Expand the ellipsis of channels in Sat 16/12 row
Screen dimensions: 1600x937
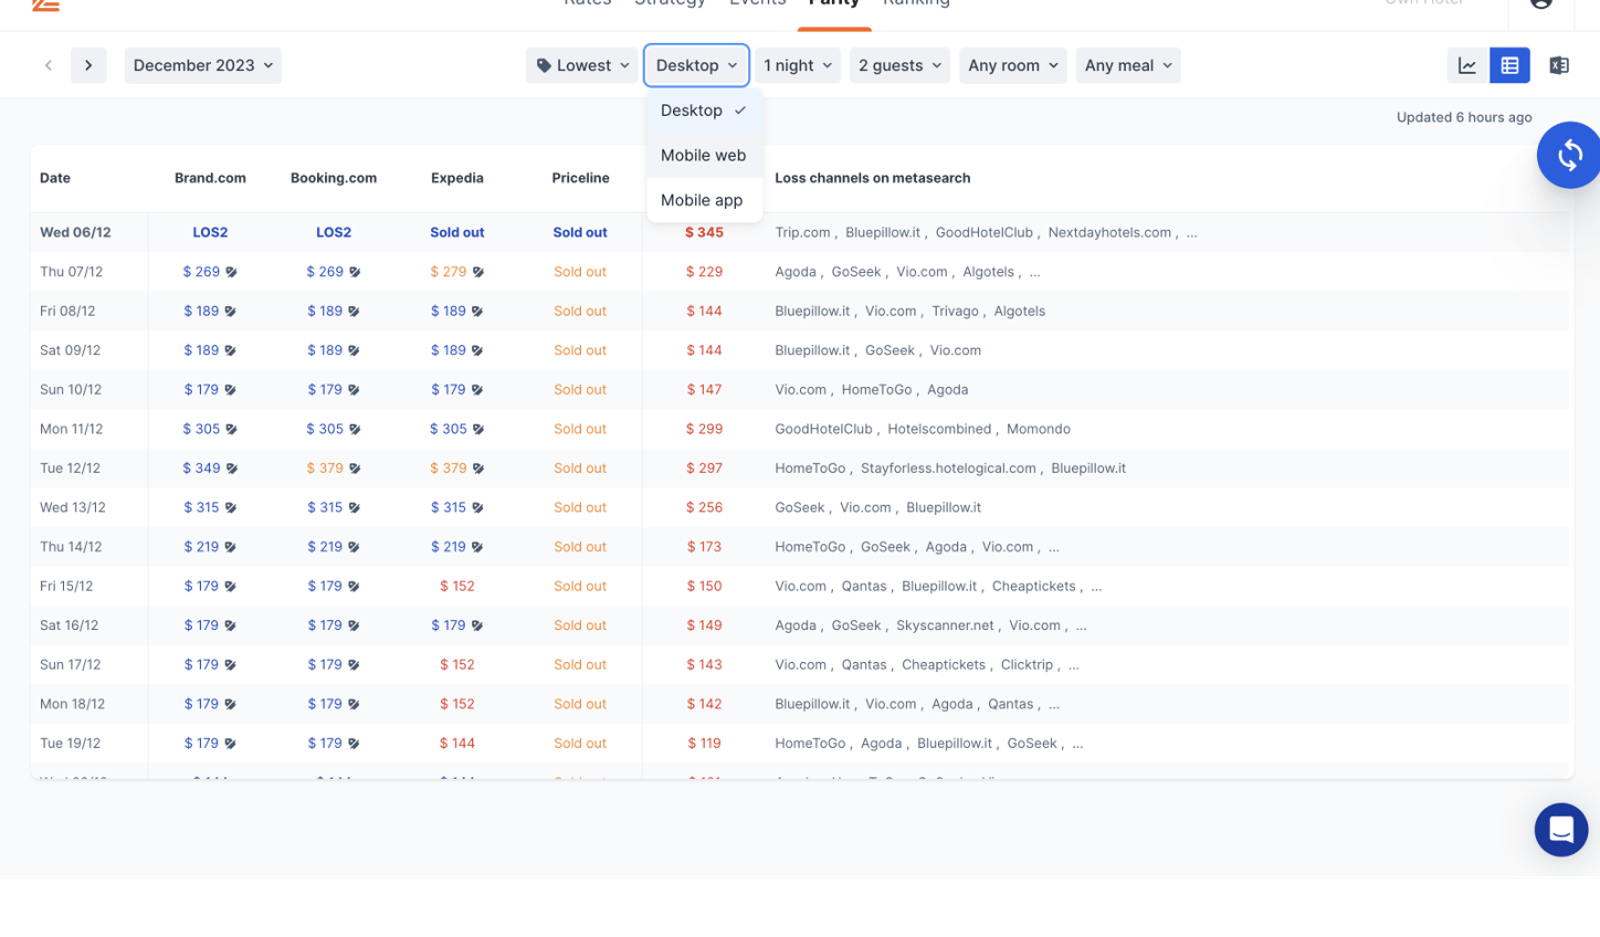coord(1081,626)
